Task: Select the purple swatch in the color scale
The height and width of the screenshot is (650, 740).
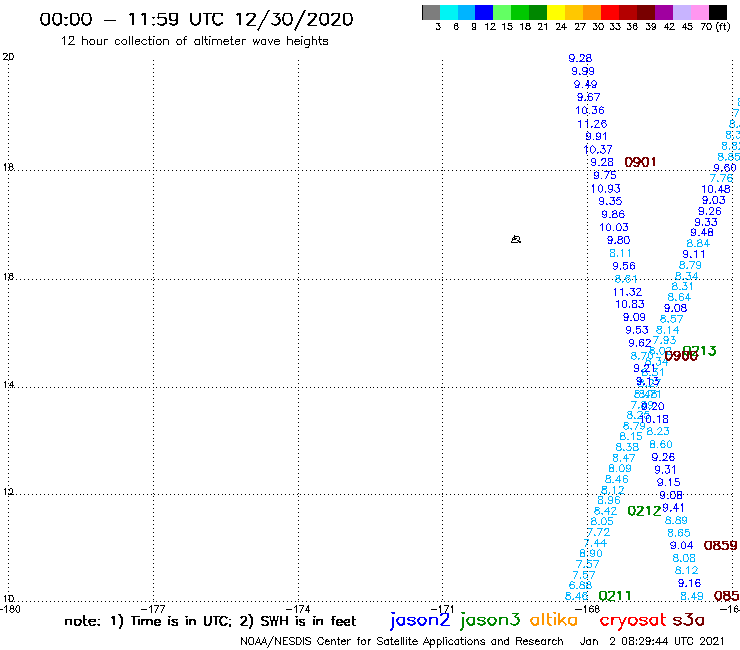Action: pyautogui.click(x=664, y=12)
